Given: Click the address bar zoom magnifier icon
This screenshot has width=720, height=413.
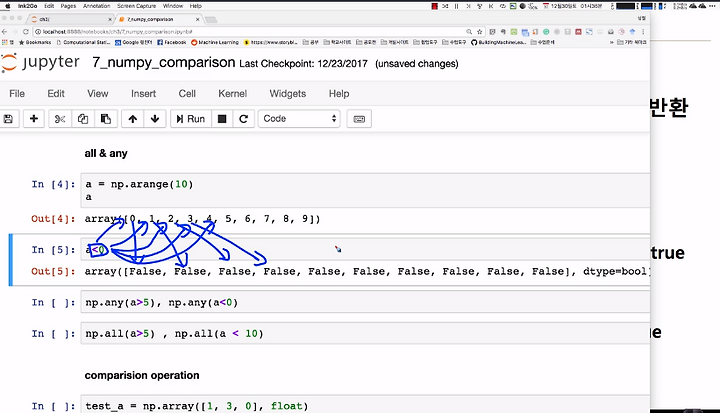Looking at the screenshot, I should 469,32.
